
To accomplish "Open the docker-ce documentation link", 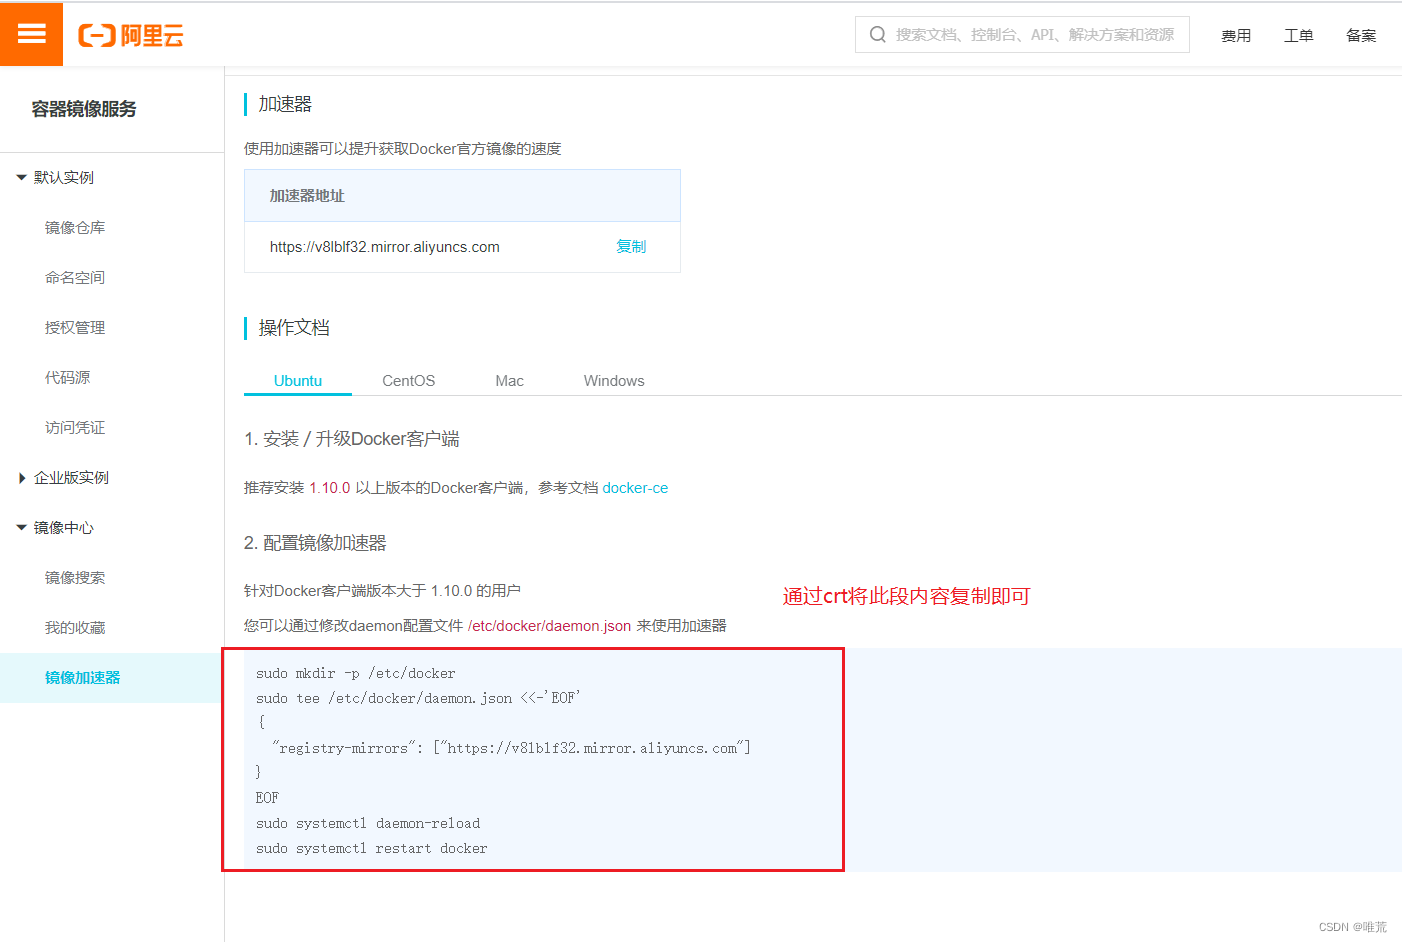I will pos(635,488).
